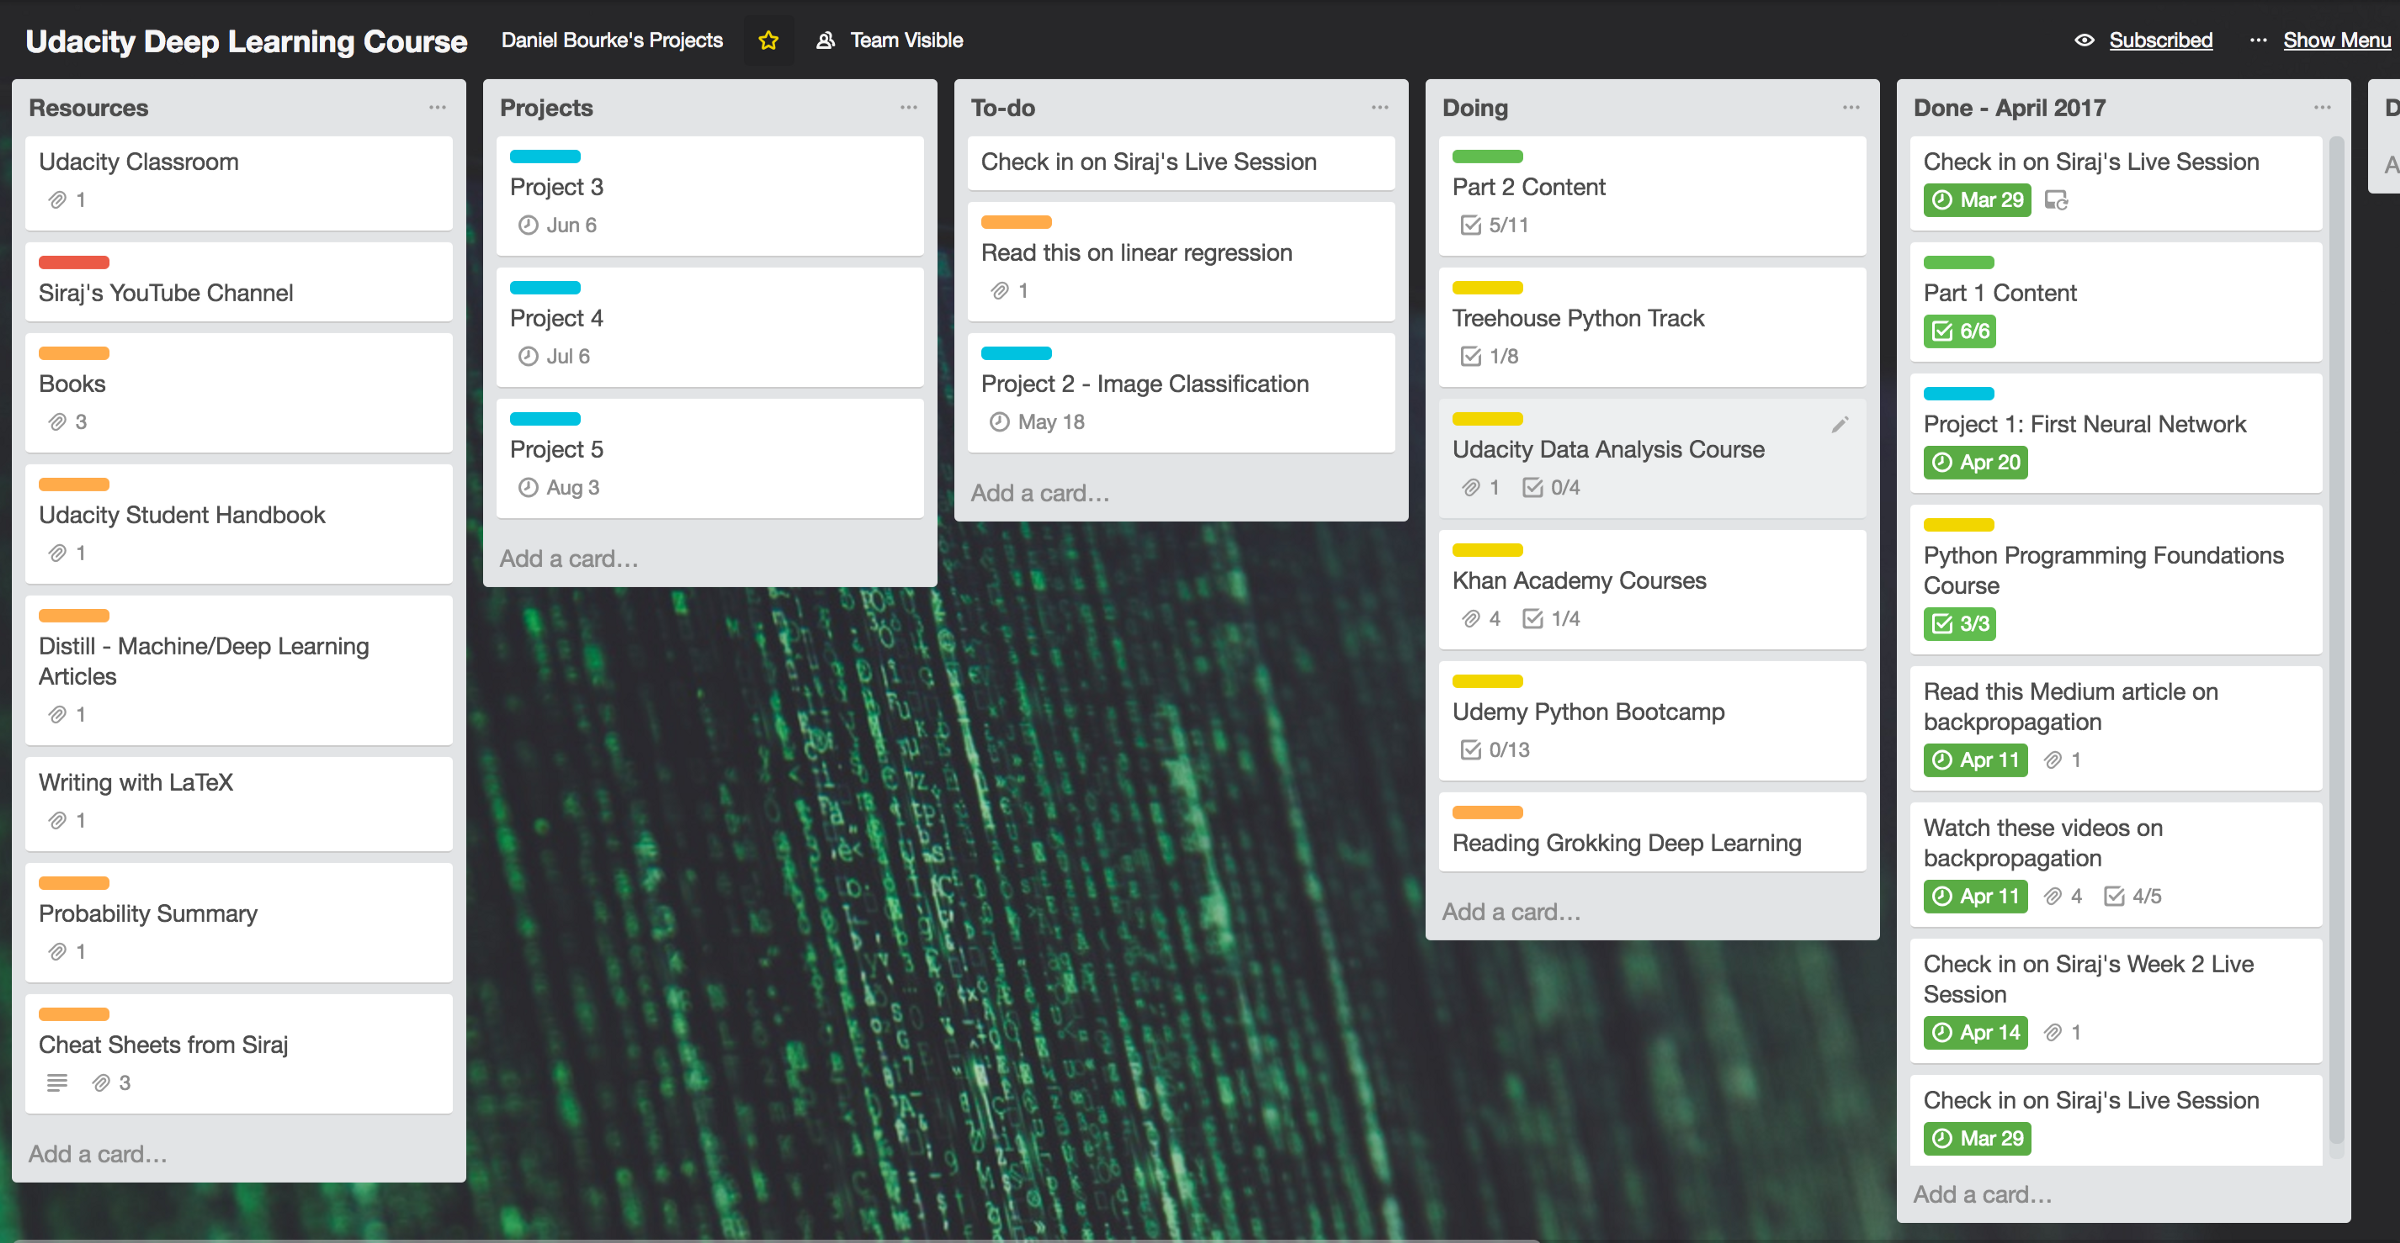Click paperclip icon on Khan Academy Courses card
The width and height of the screenshot is (2400, 1243).
coord(1470,619)
